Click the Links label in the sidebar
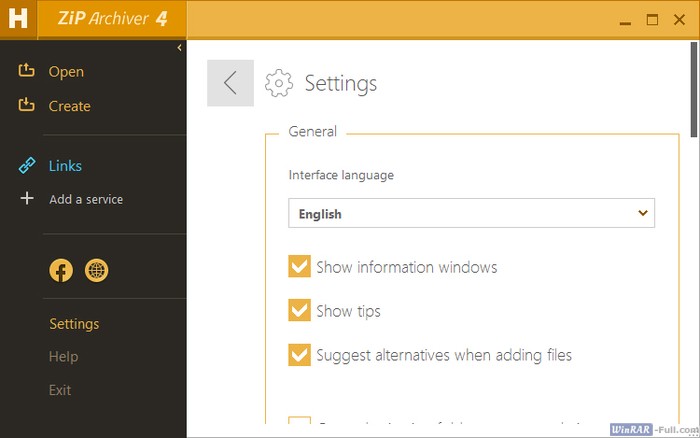Image resolution: width=700 pixels, height=438 pixels. point(65,166)
